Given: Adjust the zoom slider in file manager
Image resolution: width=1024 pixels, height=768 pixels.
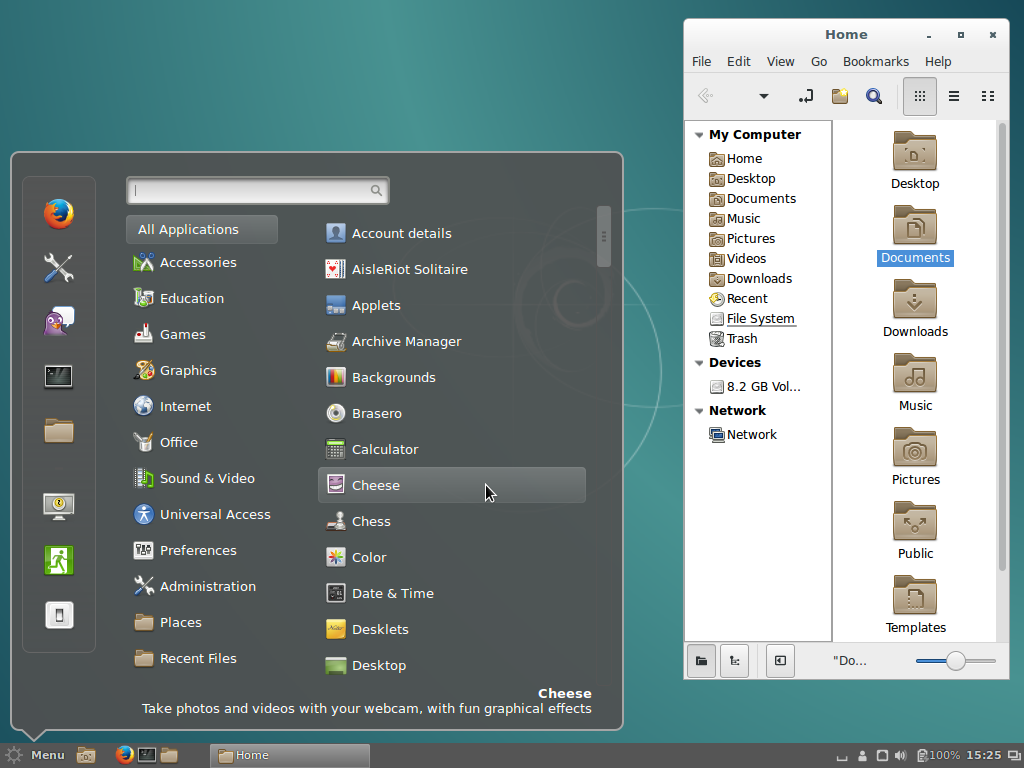Looking at the screenshot, I should pyautogui.click(x=955, y=661).
